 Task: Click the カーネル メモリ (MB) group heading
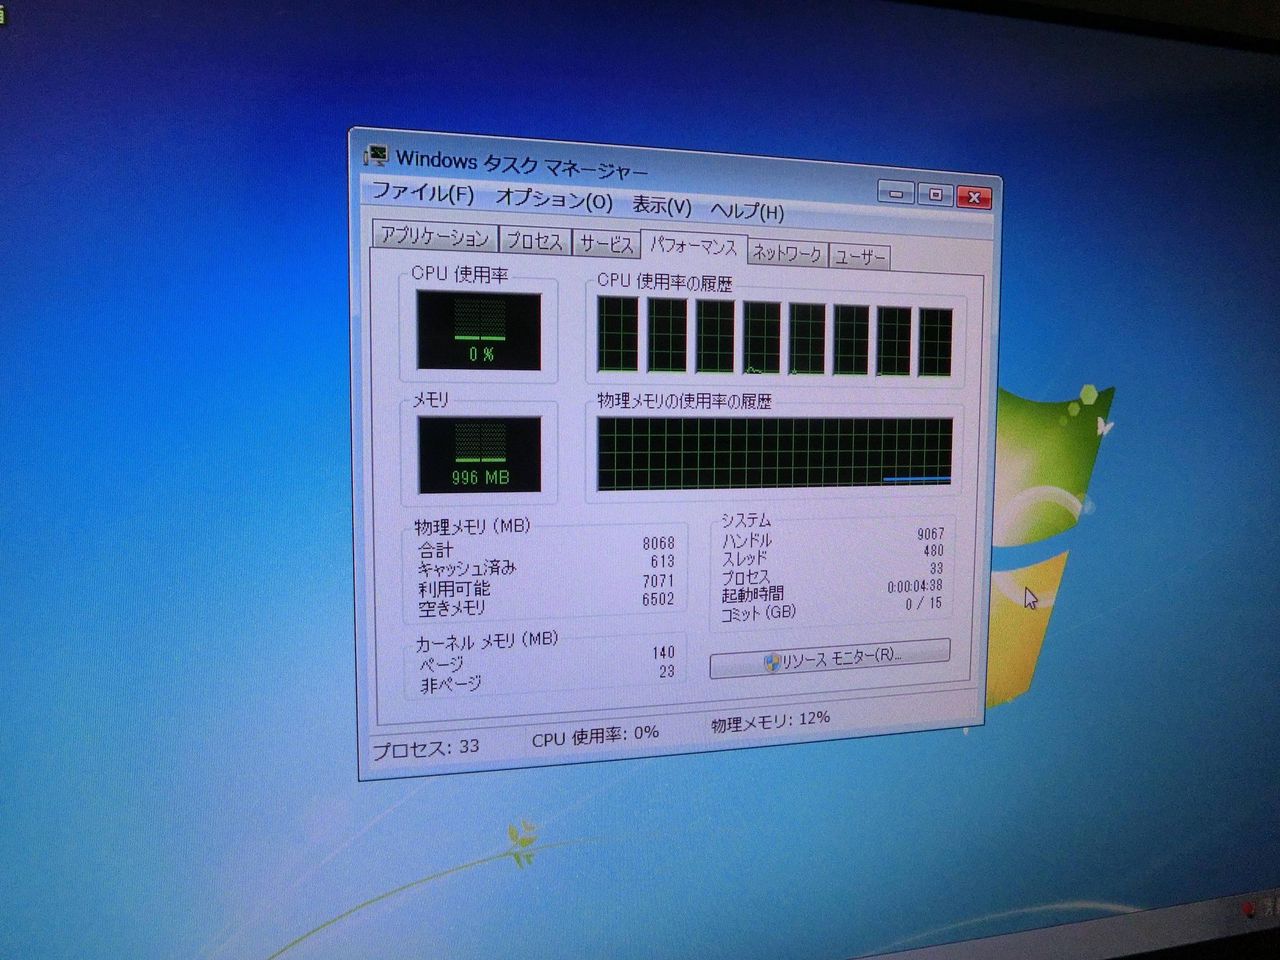pyautogui.click(x=487, y=641)
